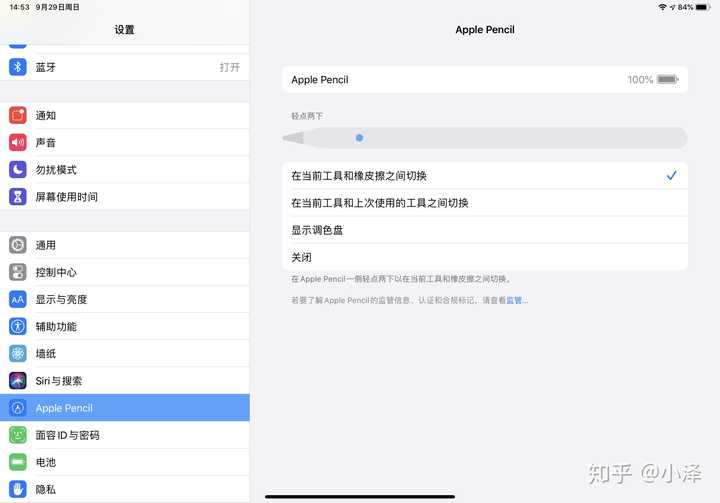
Task: Open 勿扰模式 settings
Action: (x=124, y=170)
